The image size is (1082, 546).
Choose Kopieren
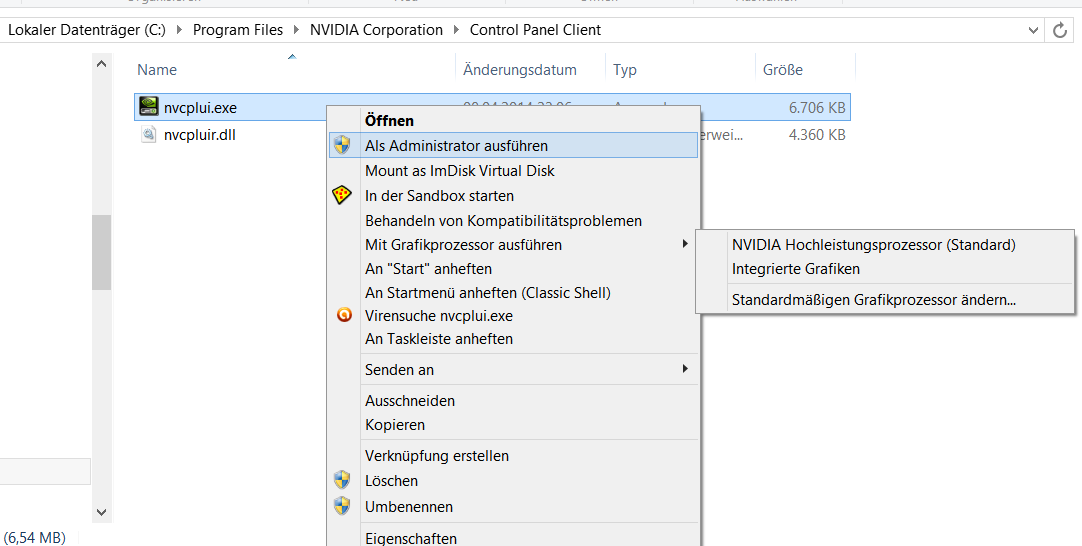point(513,425)
